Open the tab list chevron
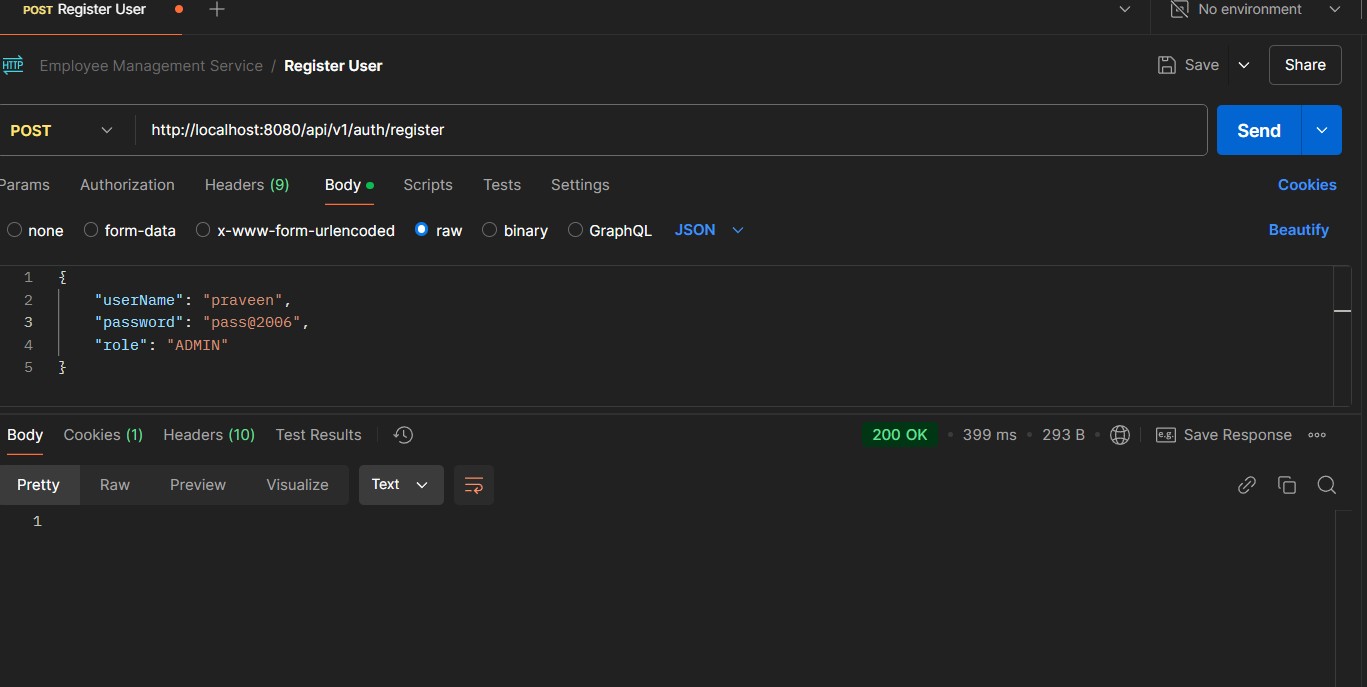 pyautogui.click(x=1125, y=9)
